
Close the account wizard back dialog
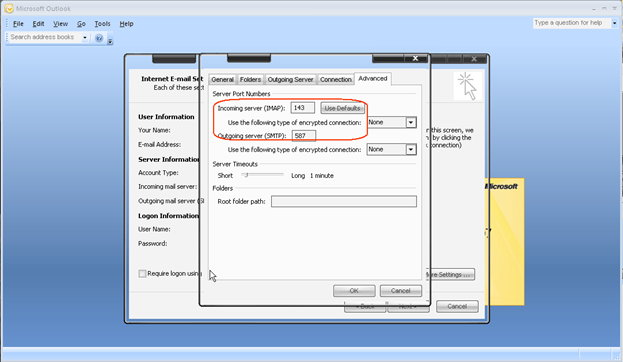click(x=474, y=59)
